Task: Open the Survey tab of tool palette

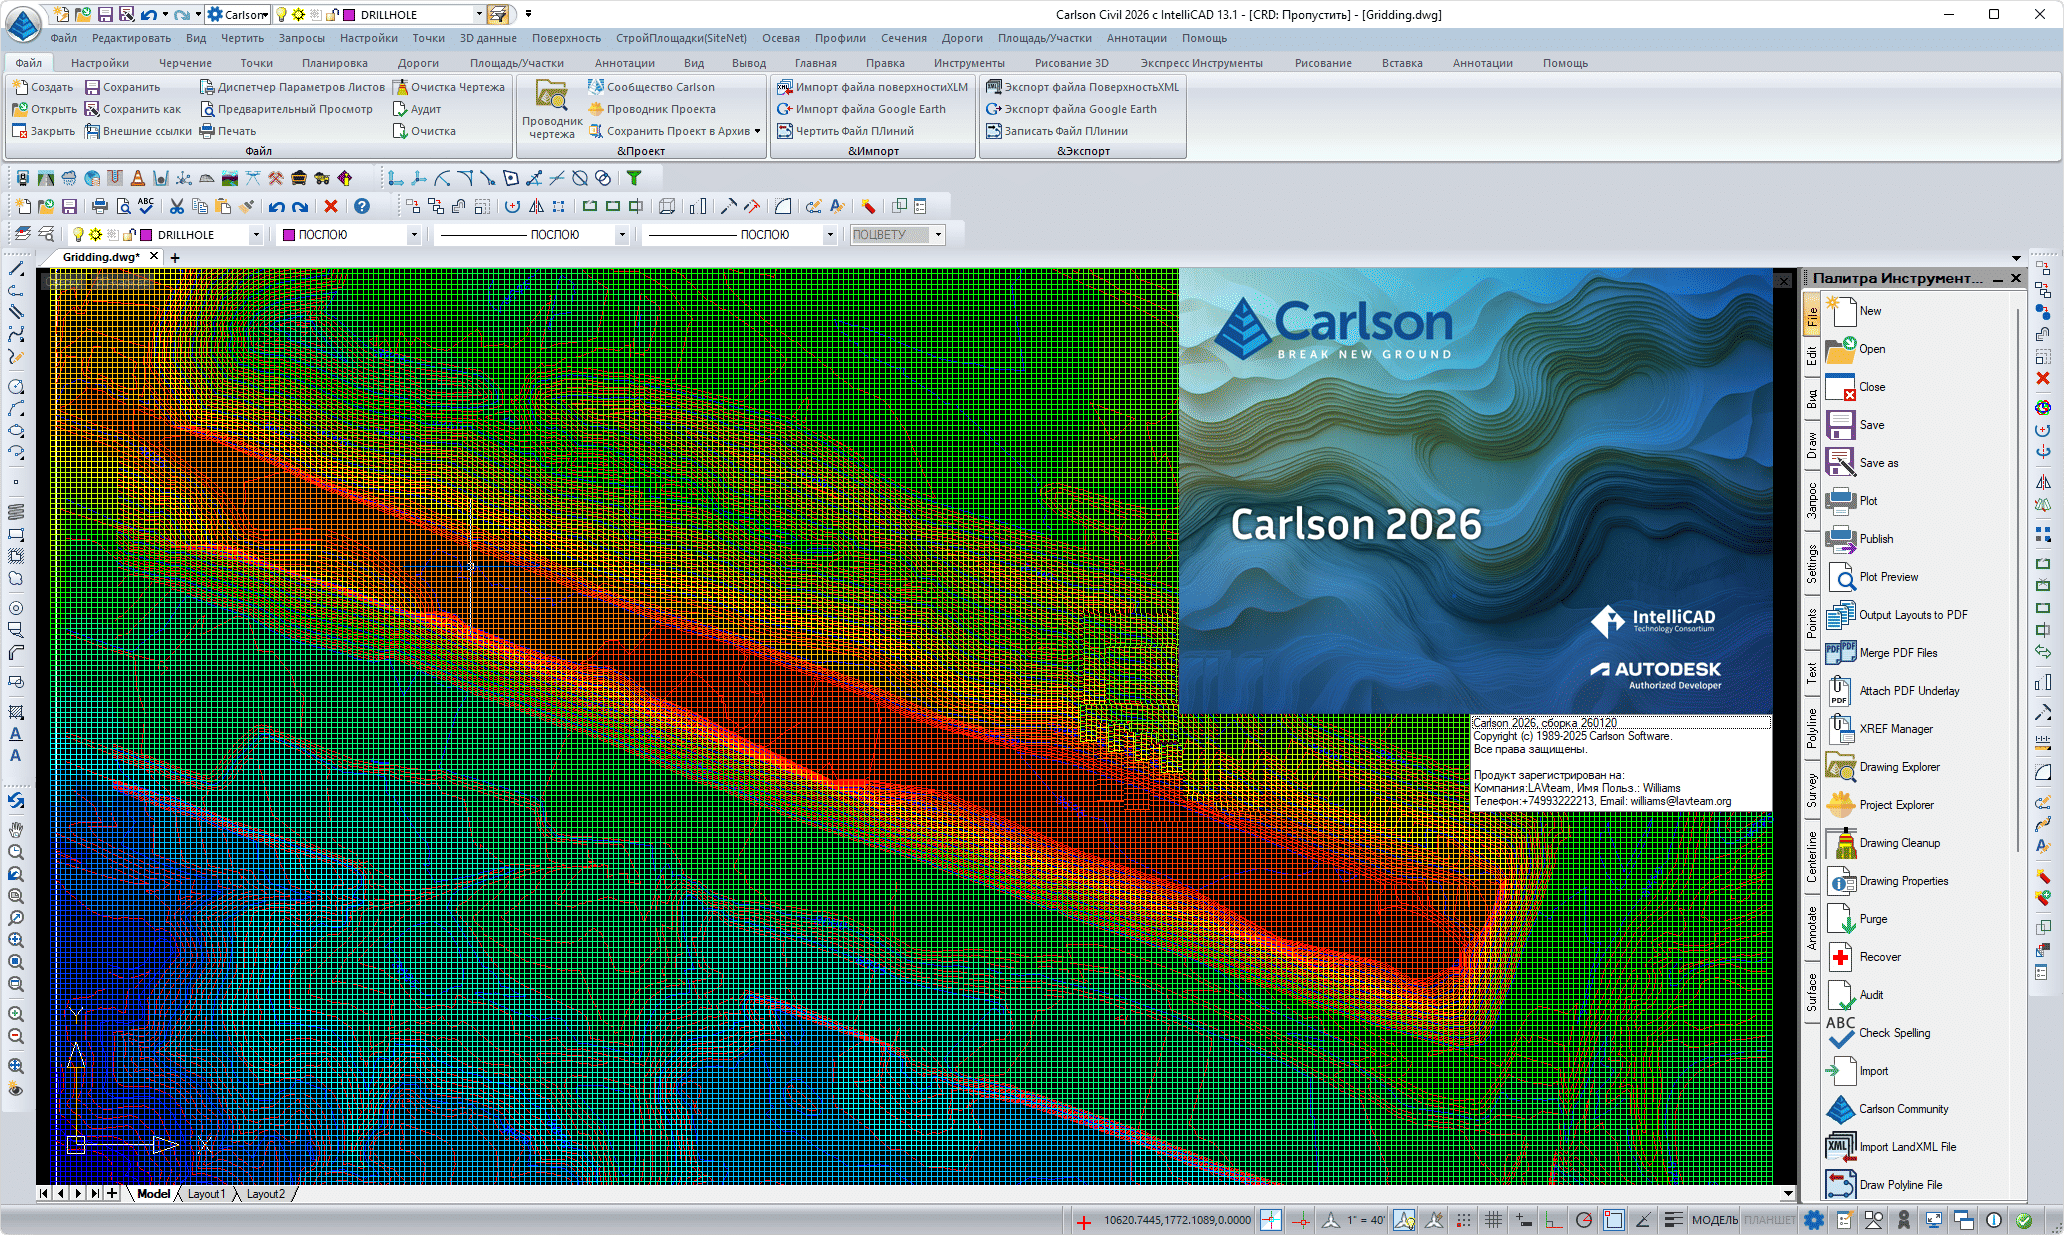Action: point(1812,790)
